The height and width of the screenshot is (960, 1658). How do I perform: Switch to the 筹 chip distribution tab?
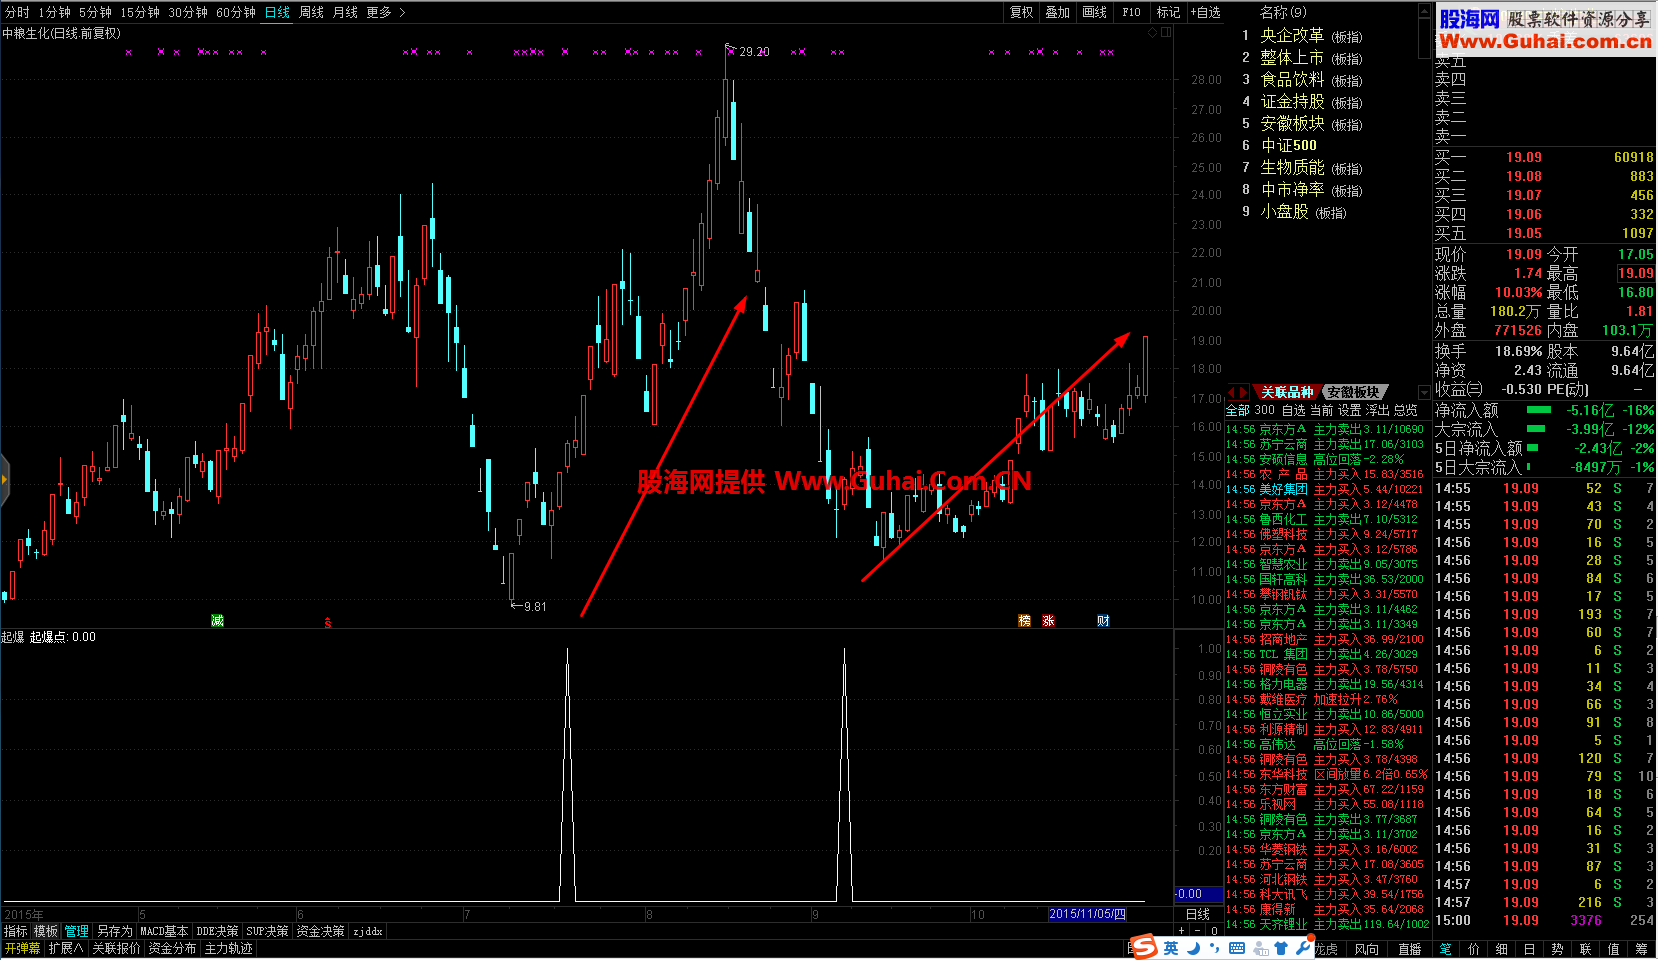click(x=1641, y=949)
